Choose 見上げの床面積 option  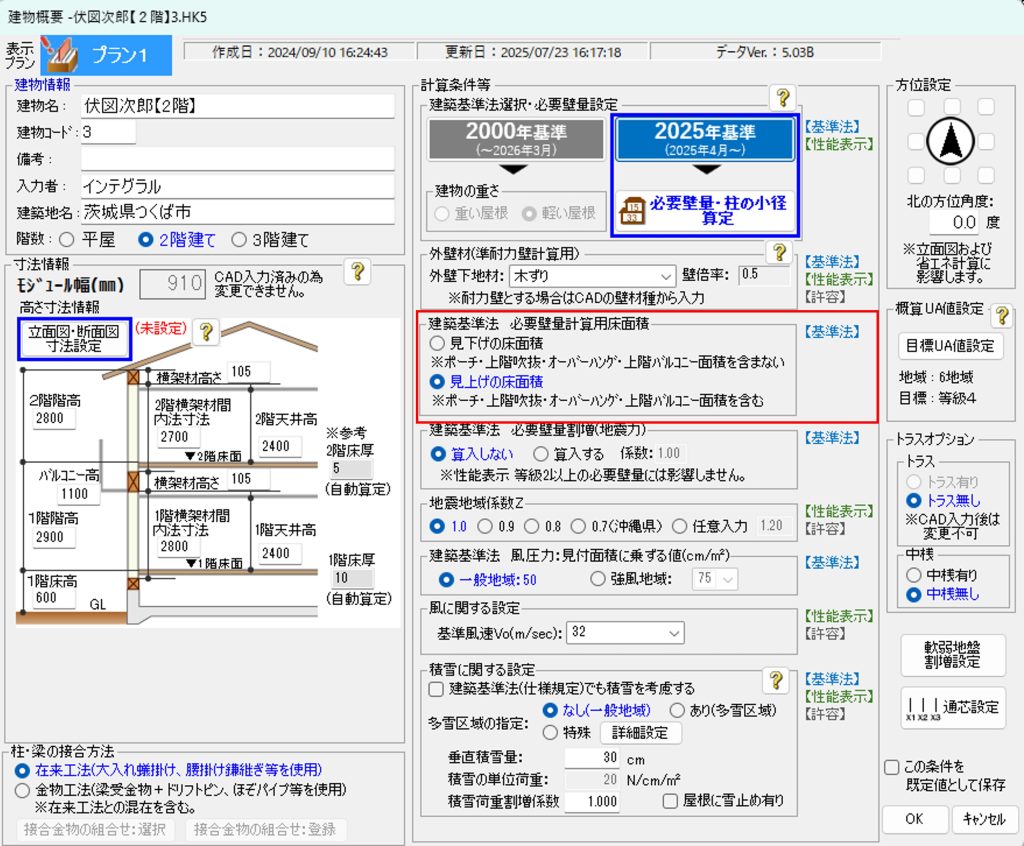coord(437,382)
